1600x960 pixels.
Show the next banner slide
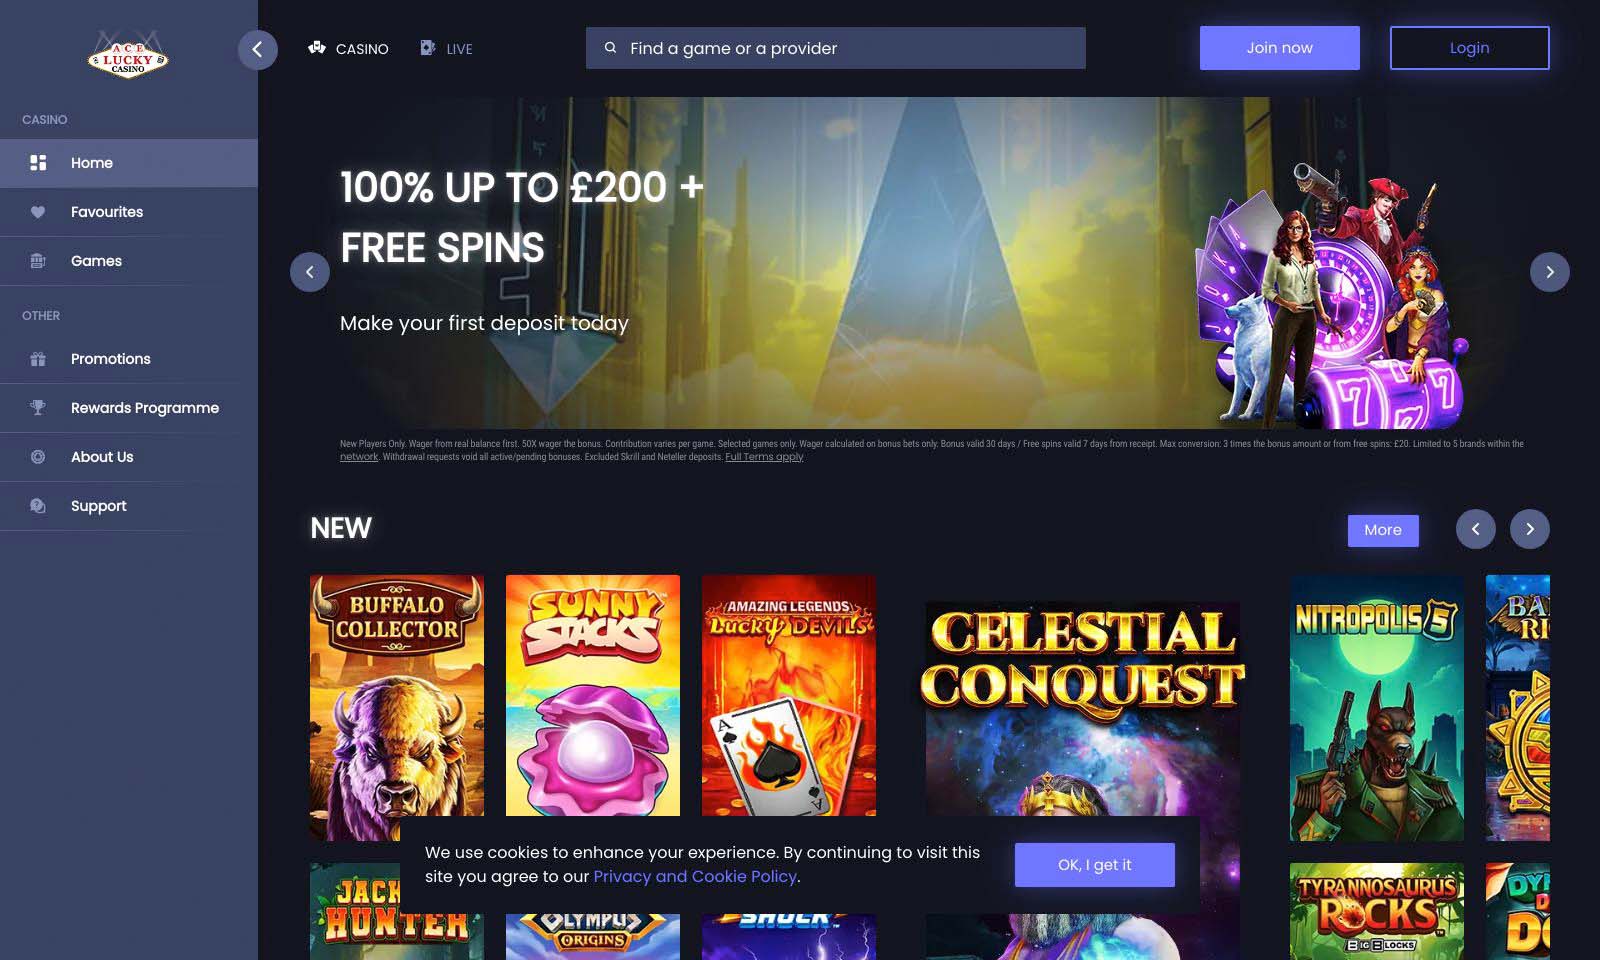[x=1550, y=272]
